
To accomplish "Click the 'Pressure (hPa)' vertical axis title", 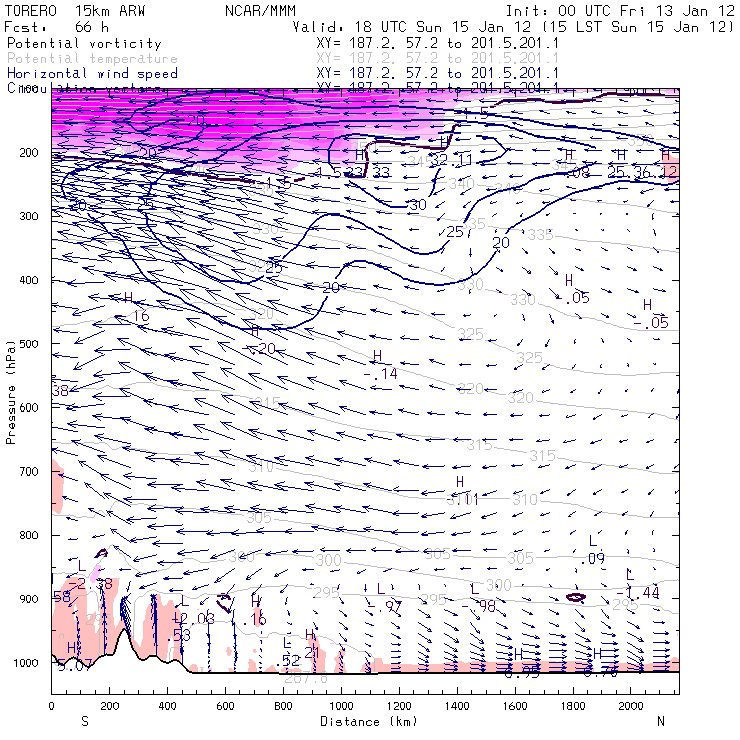I will point(11,391).
